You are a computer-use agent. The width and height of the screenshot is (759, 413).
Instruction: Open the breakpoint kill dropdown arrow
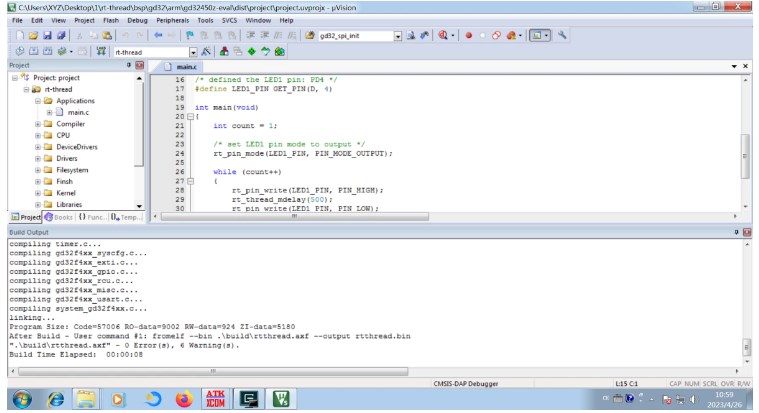pyautogui.click(x=520, y=35)
